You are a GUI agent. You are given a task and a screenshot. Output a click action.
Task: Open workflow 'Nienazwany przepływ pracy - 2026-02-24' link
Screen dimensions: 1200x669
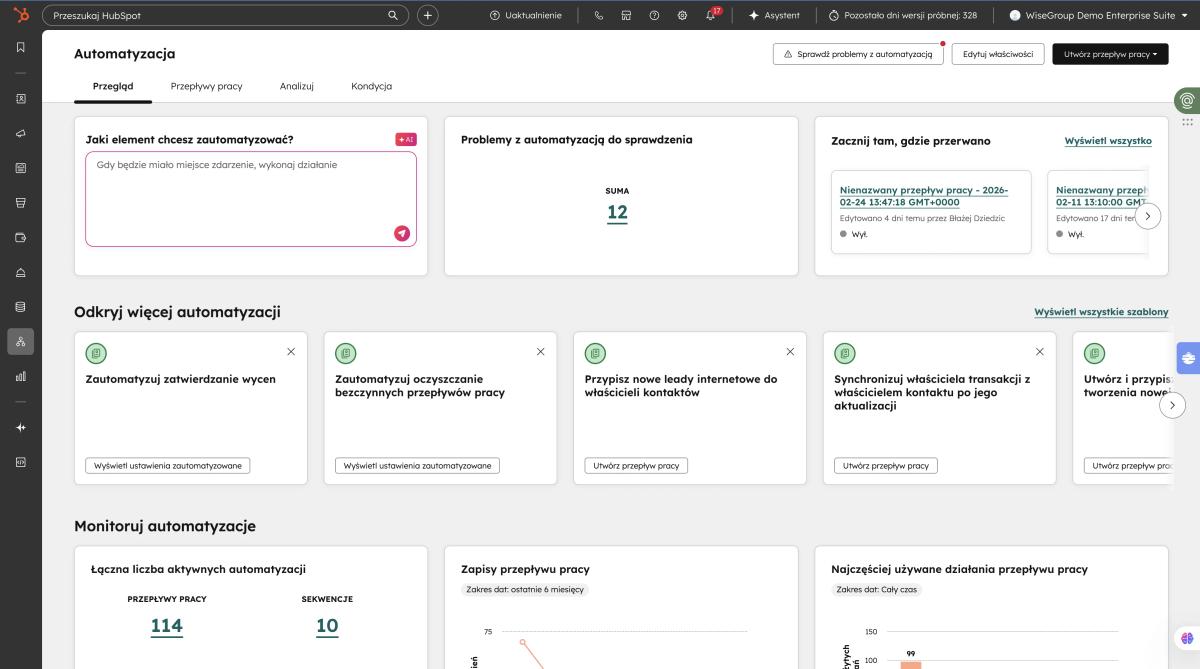[x=924, y=196]
